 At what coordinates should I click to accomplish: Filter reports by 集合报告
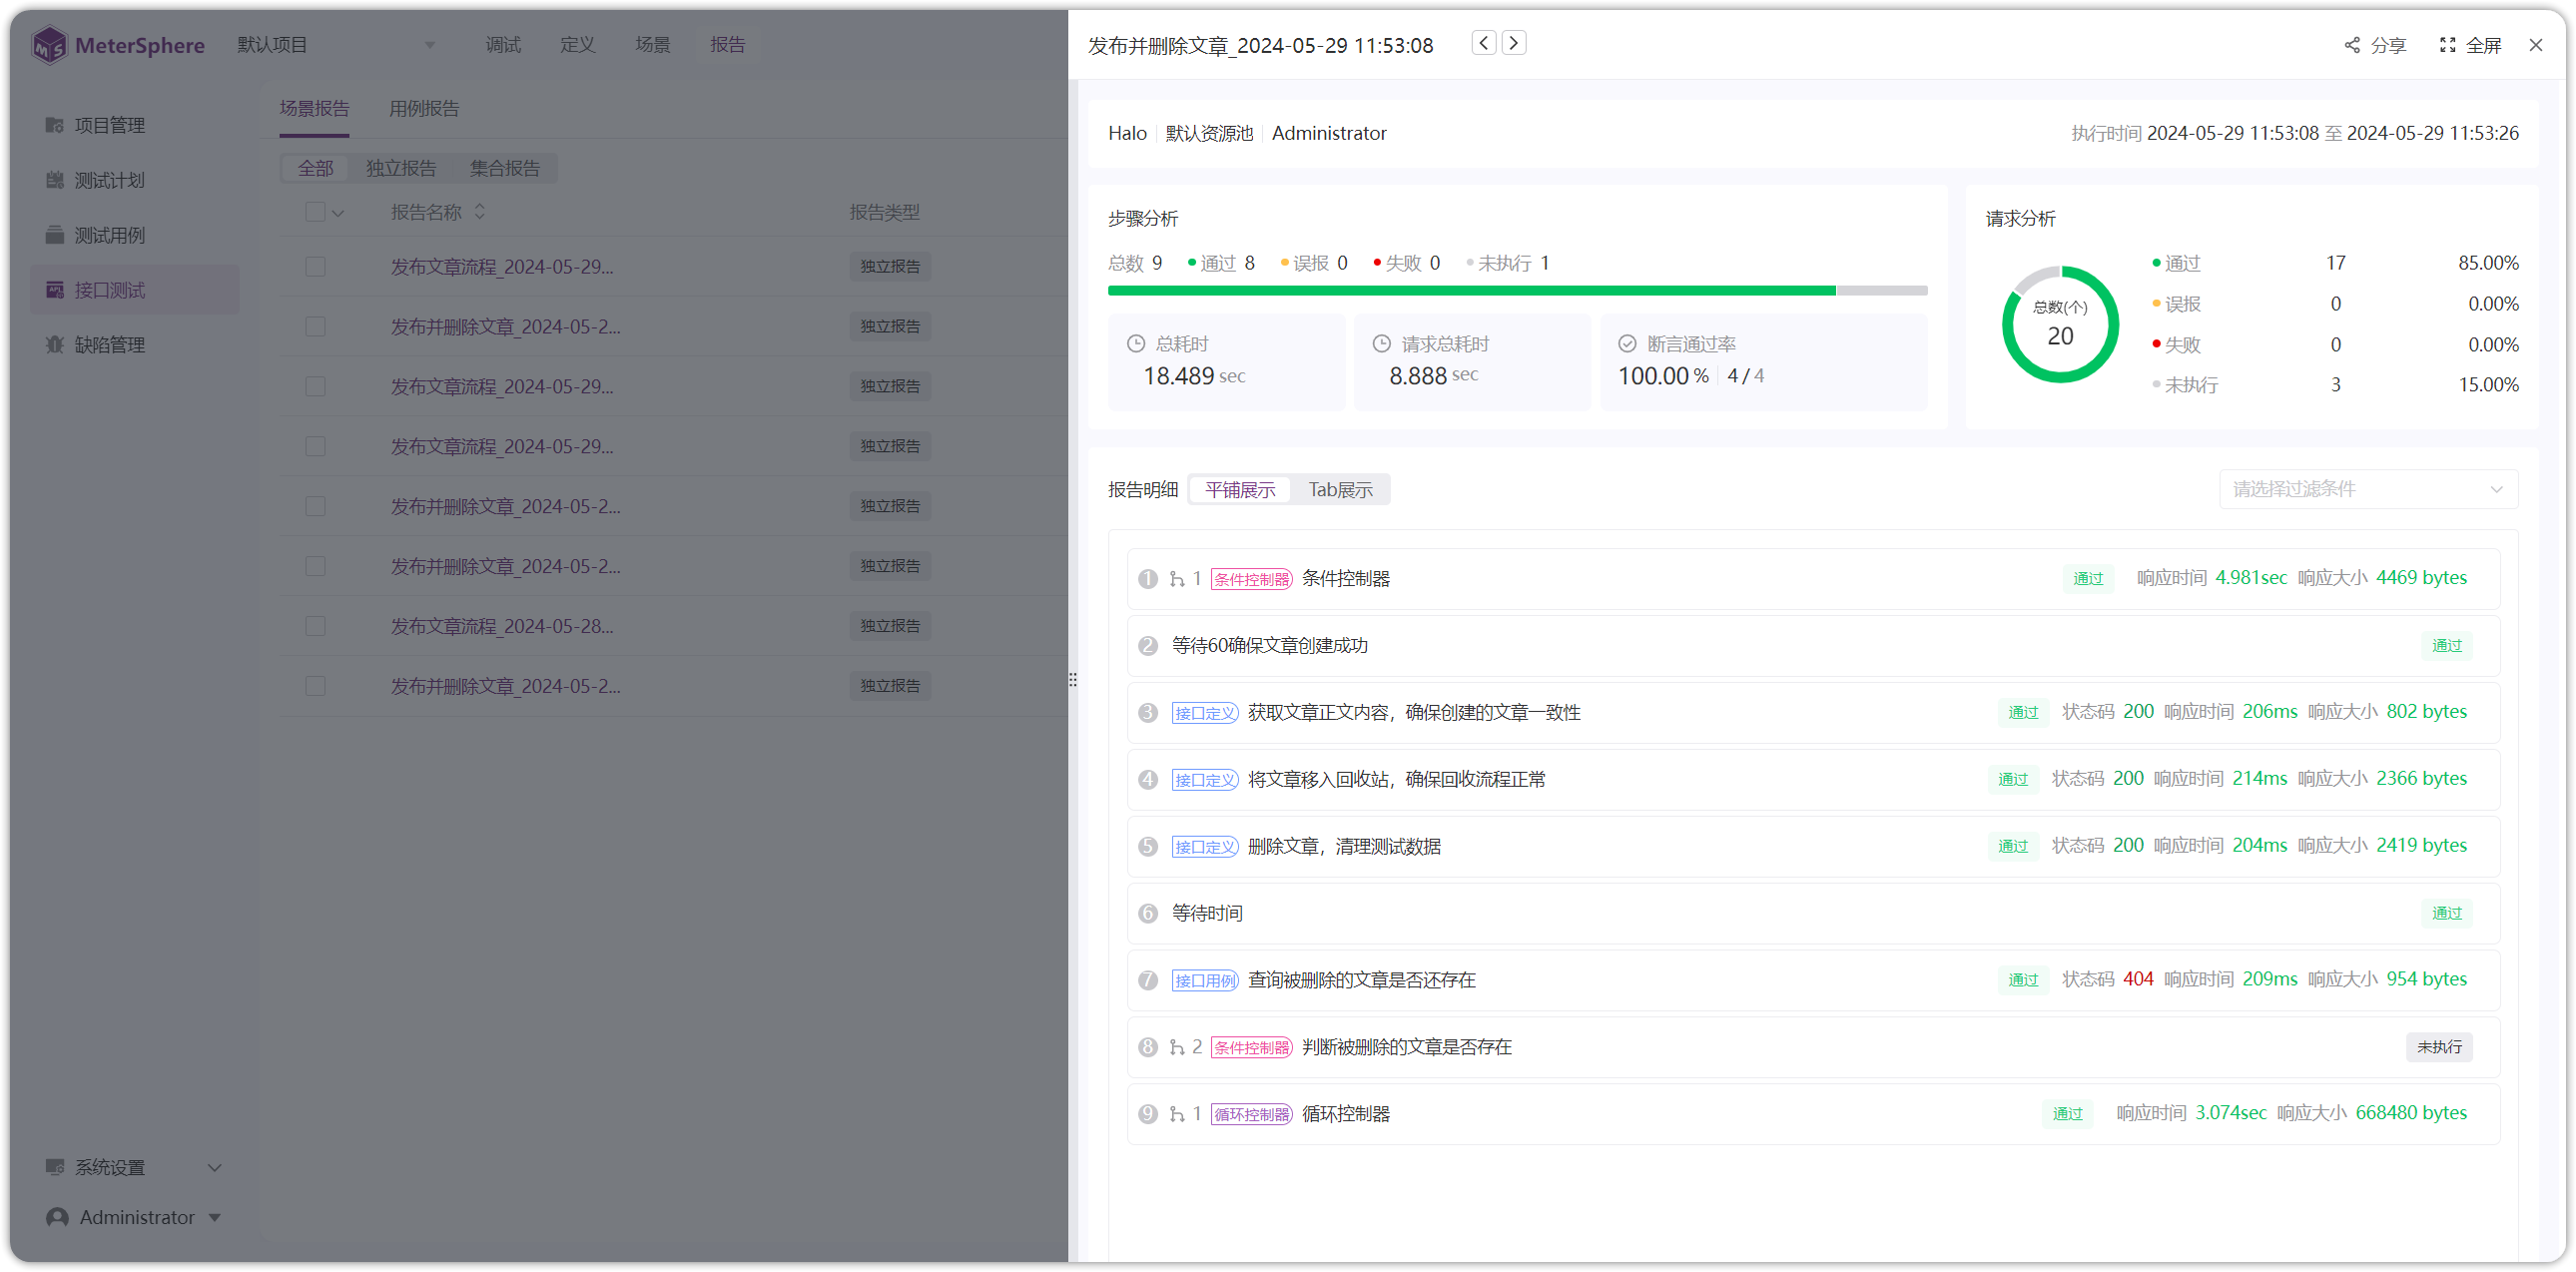coord(505,168)
